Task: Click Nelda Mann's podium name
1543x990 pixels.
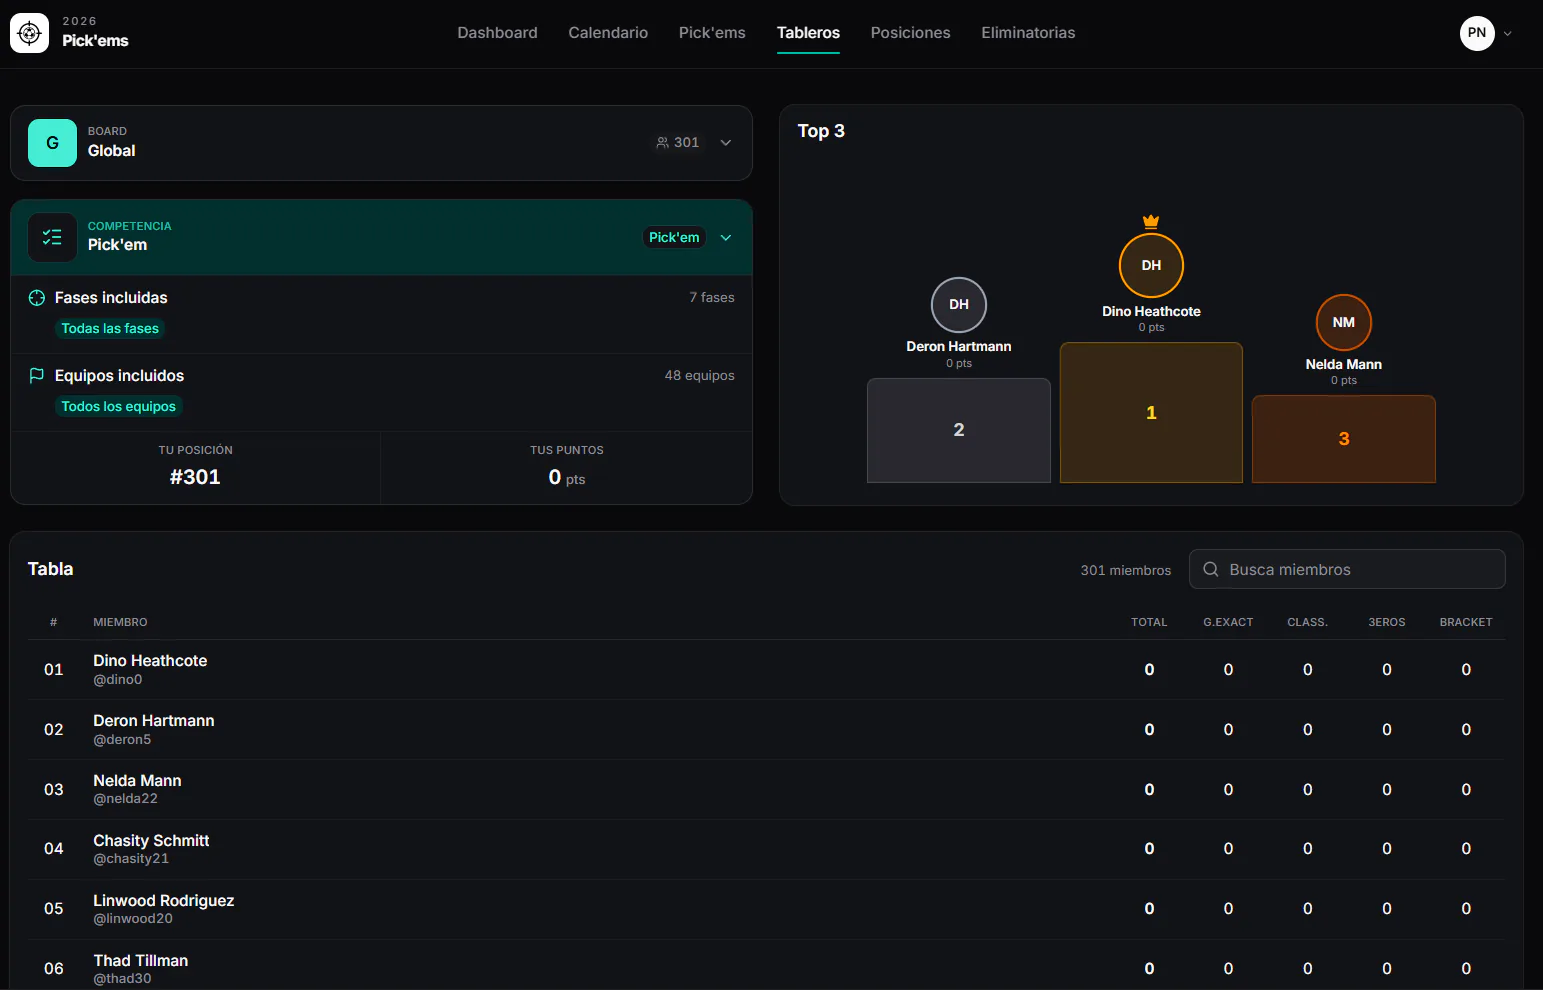Action: 1344,365
